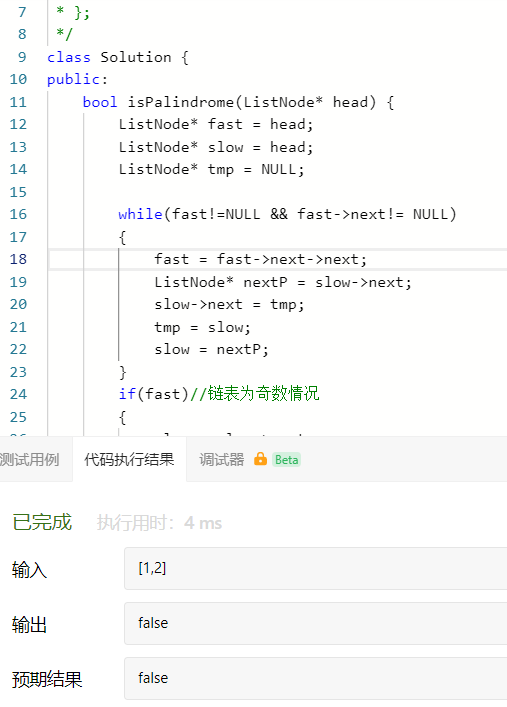
Task: Click the 执行用时: 4 ms text
Action: pyautogui.click(x=159, y=523)
